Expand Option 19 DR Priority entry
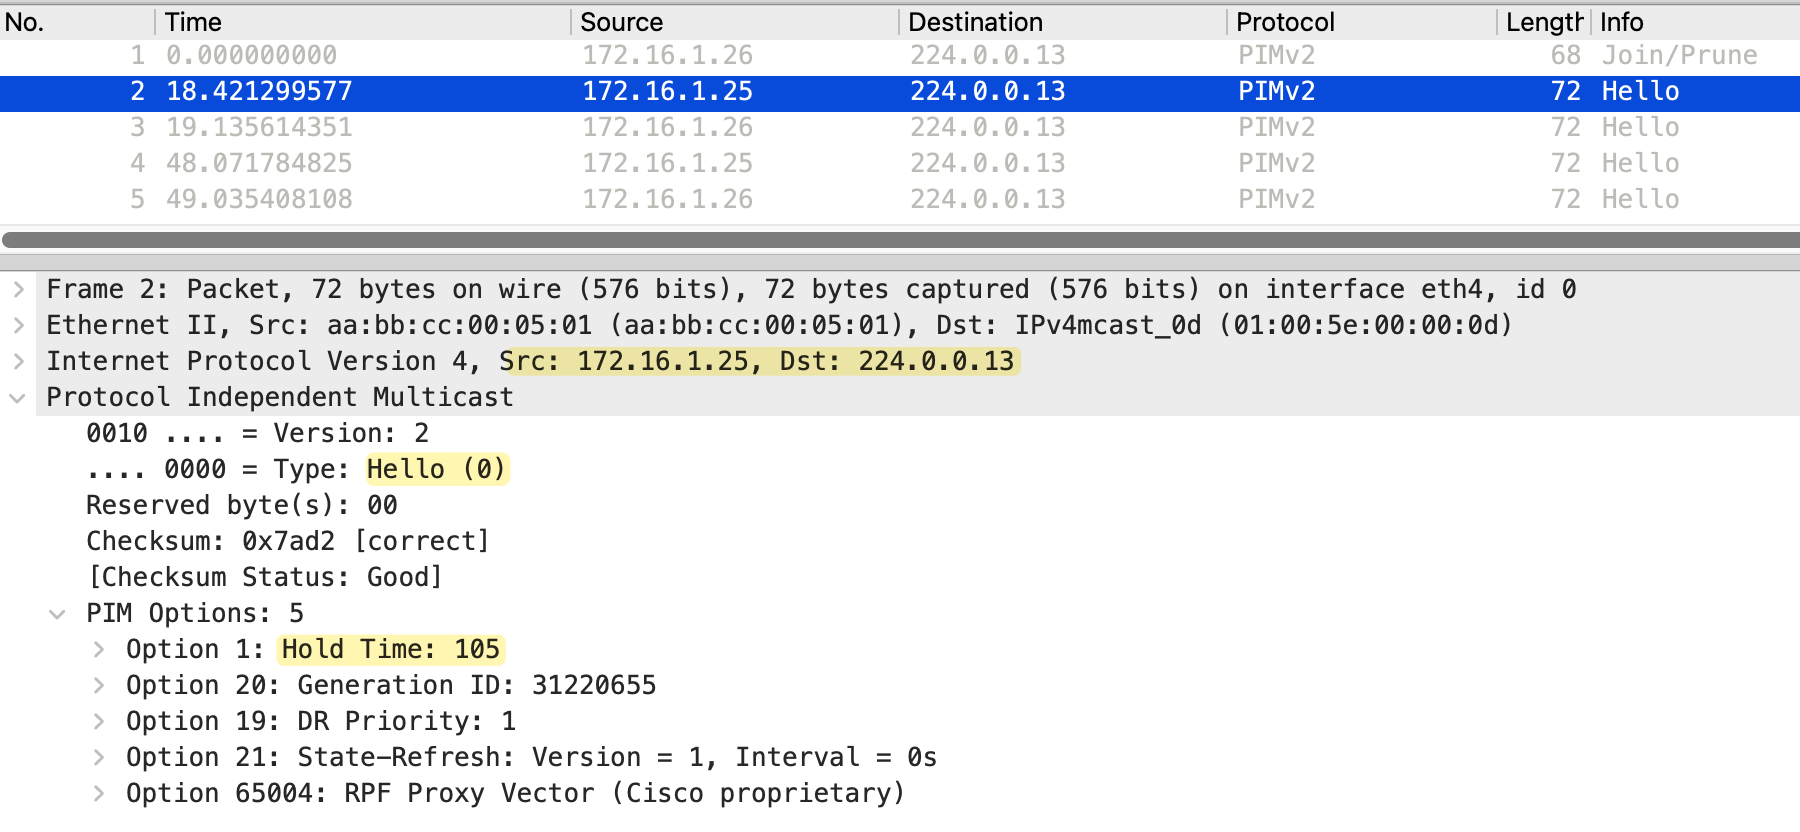Screen dimensions: 1800x832 [x=98, y=722]
